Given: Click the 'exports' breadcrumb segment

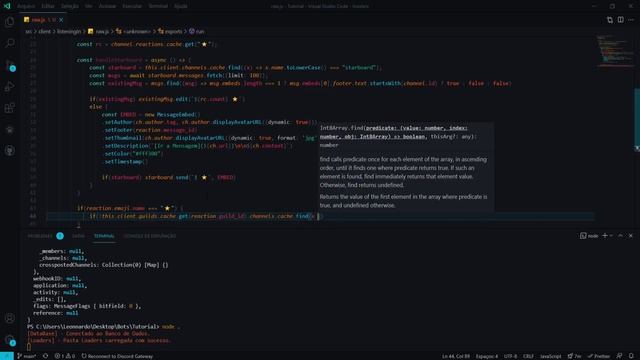Looking at the screenshot, I should click(170, 31).
